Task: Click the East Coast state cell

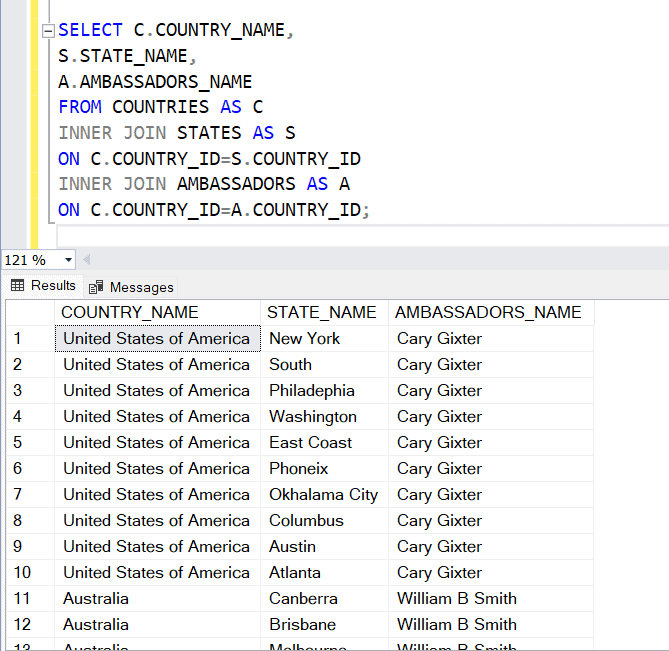Action: (324, 443)
